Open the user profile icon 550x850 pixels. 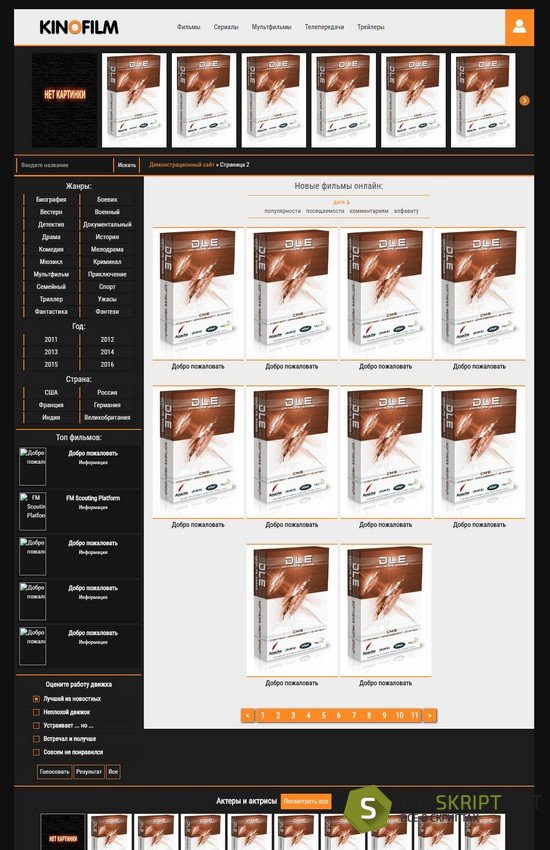point(519,27)
